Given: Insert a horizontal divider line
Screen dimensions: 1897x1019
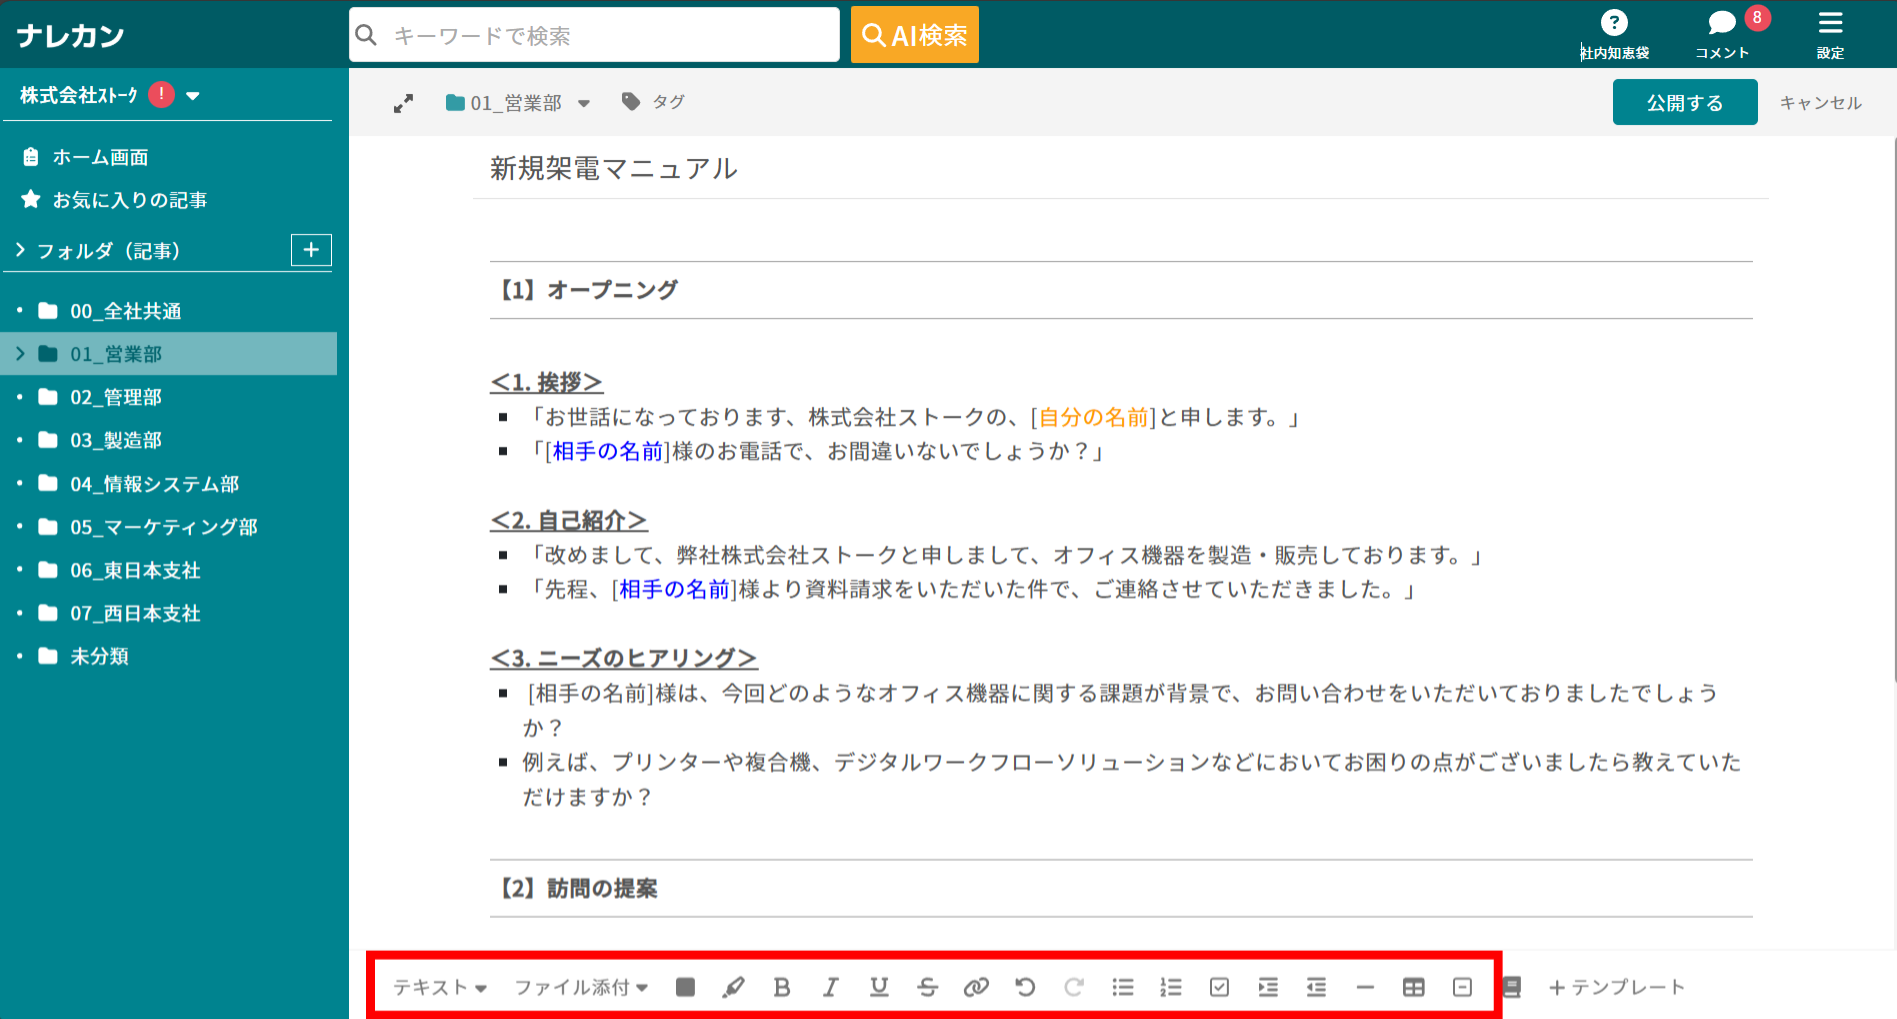Looking at the screenshot, I should [1365, 987].
